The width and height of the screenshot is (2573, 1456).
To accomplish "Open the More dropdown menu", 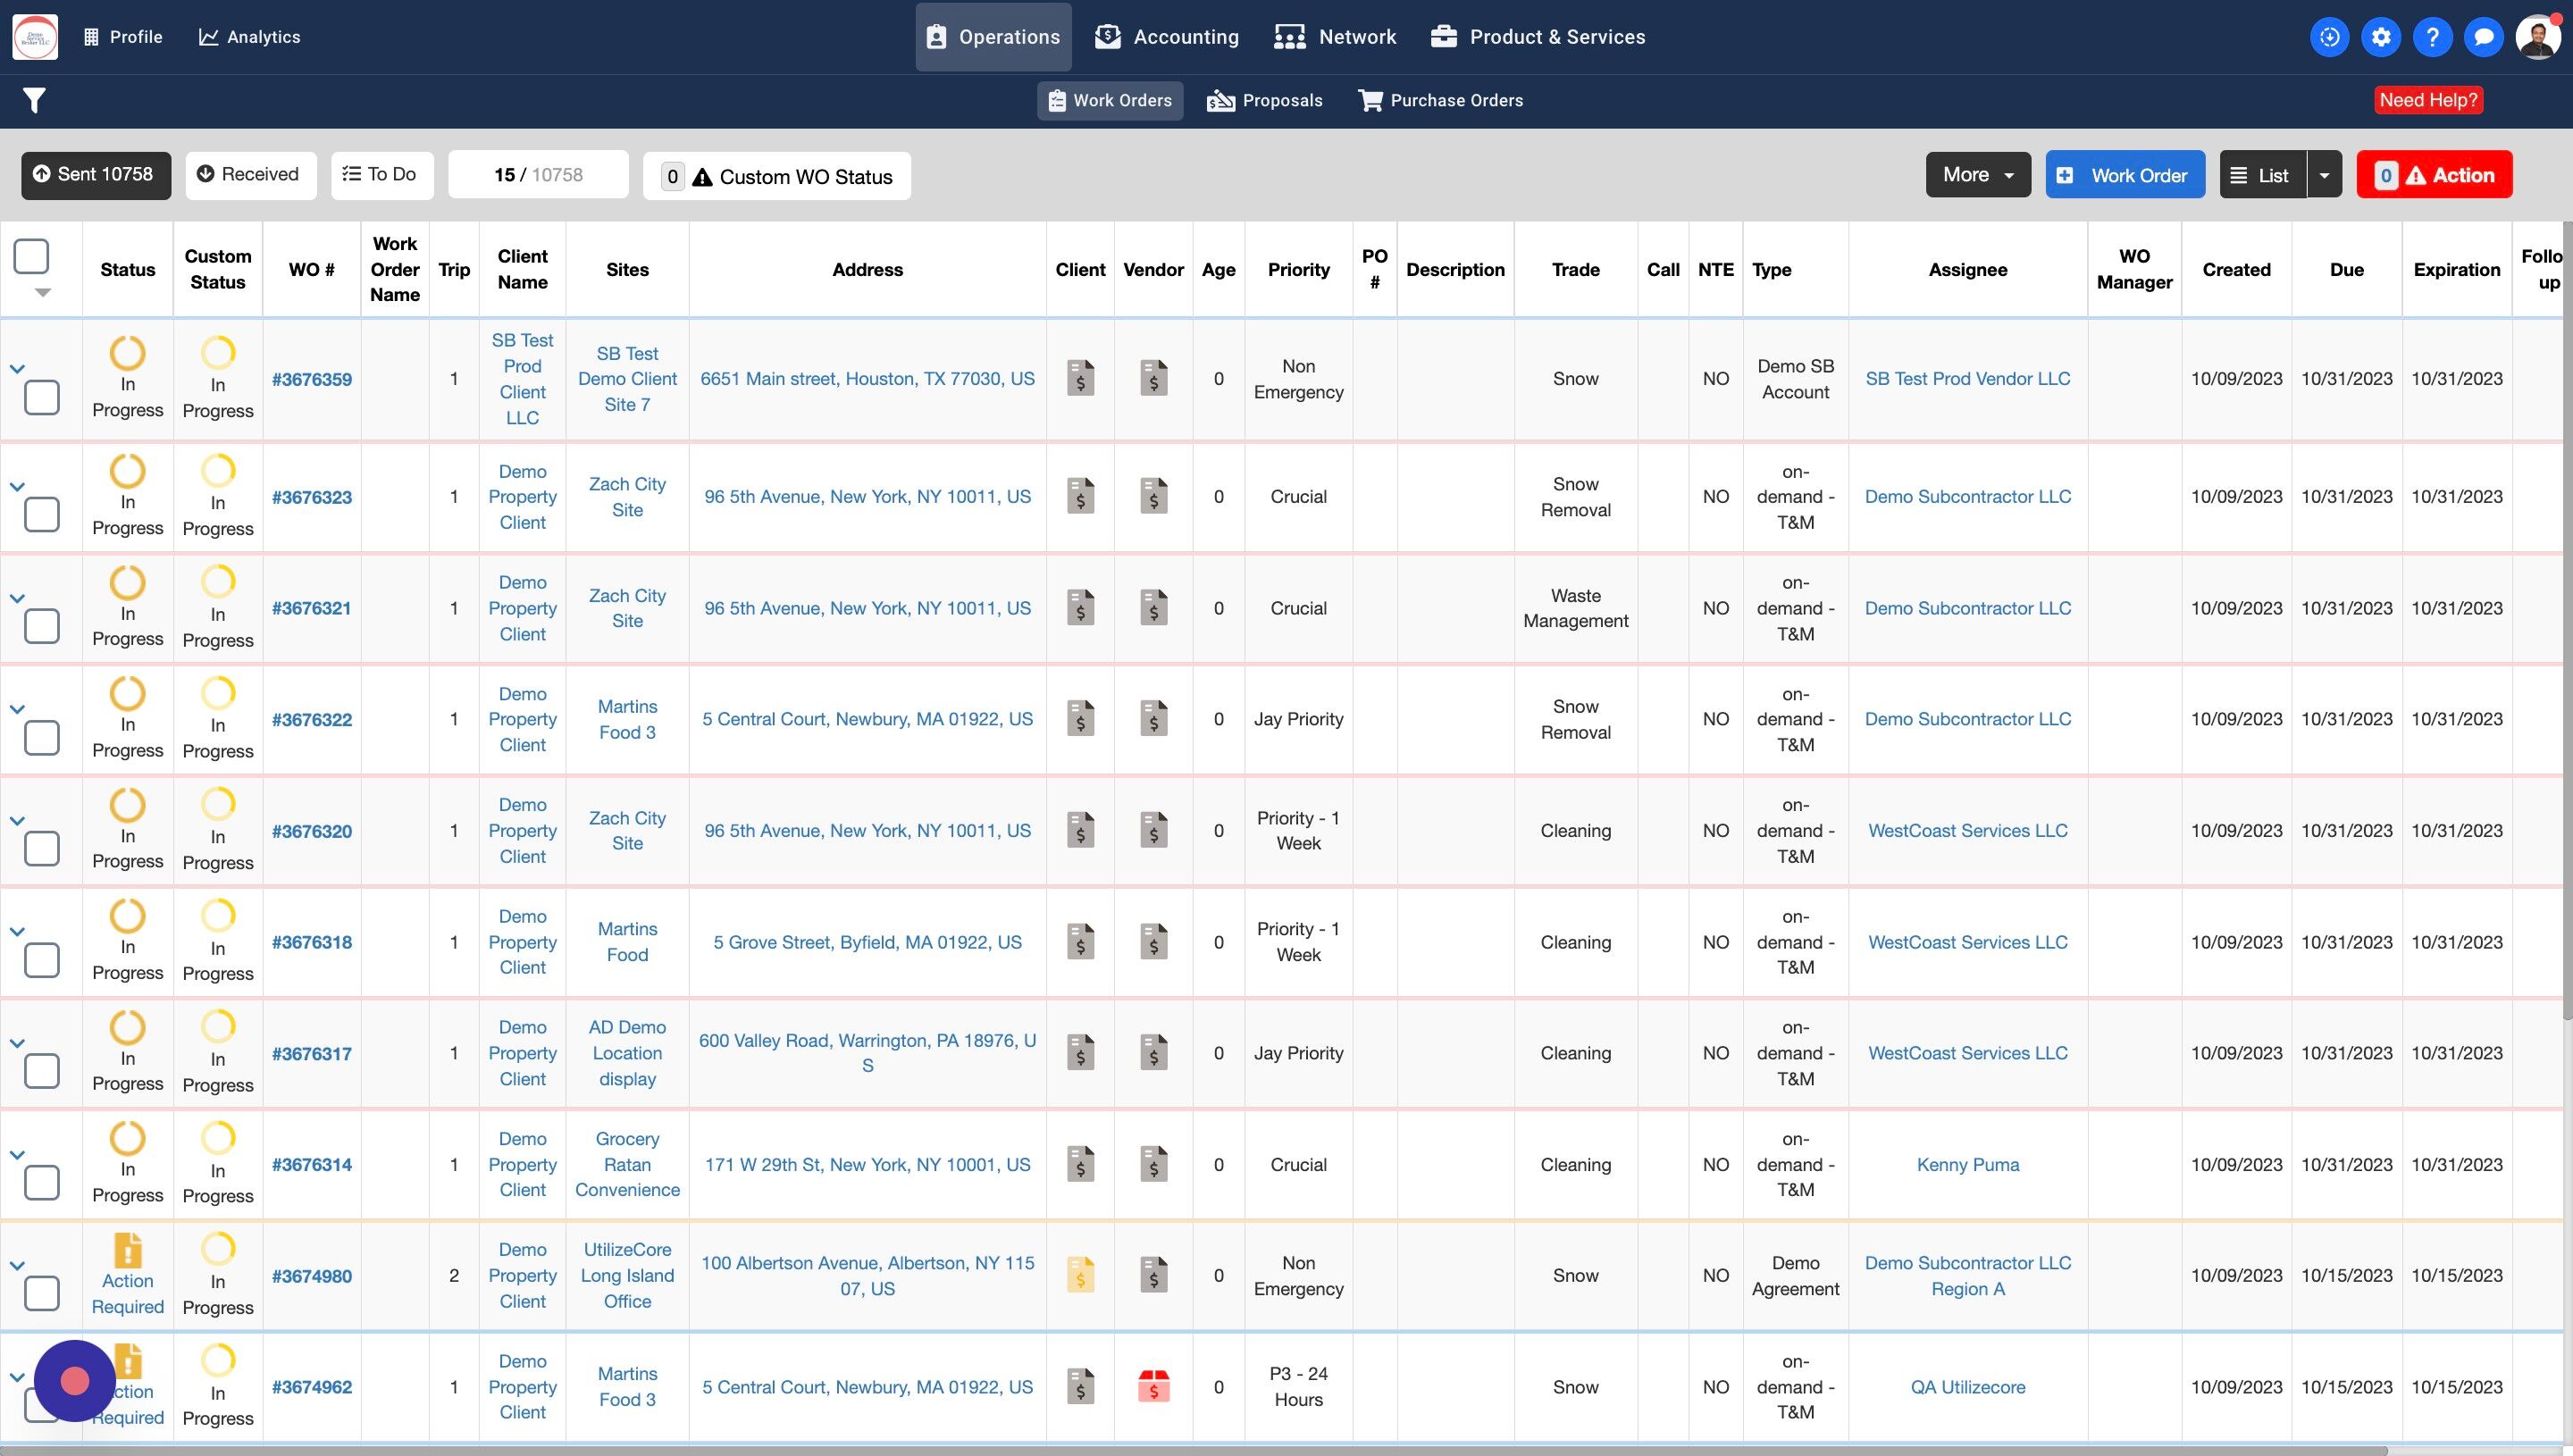I will [x=1977, y=175].
